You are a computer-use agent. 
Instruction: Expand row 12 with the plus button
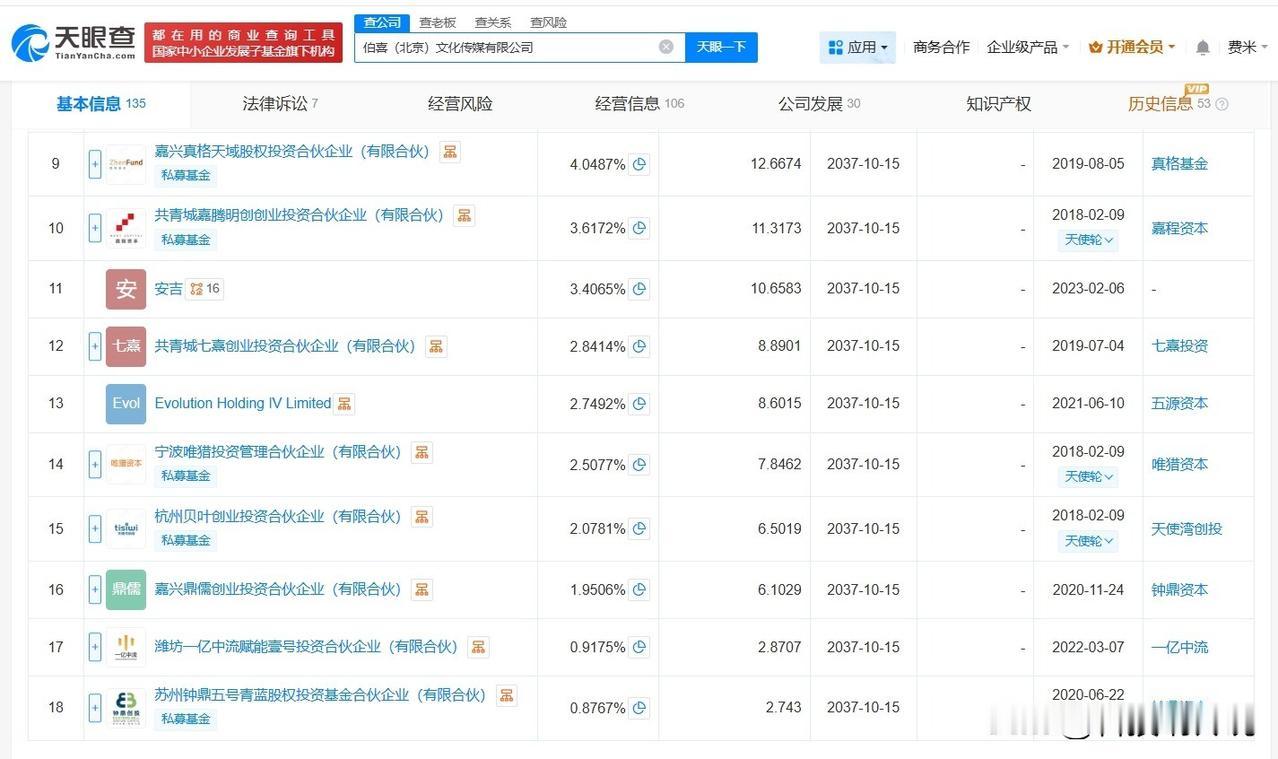[95, 347]
